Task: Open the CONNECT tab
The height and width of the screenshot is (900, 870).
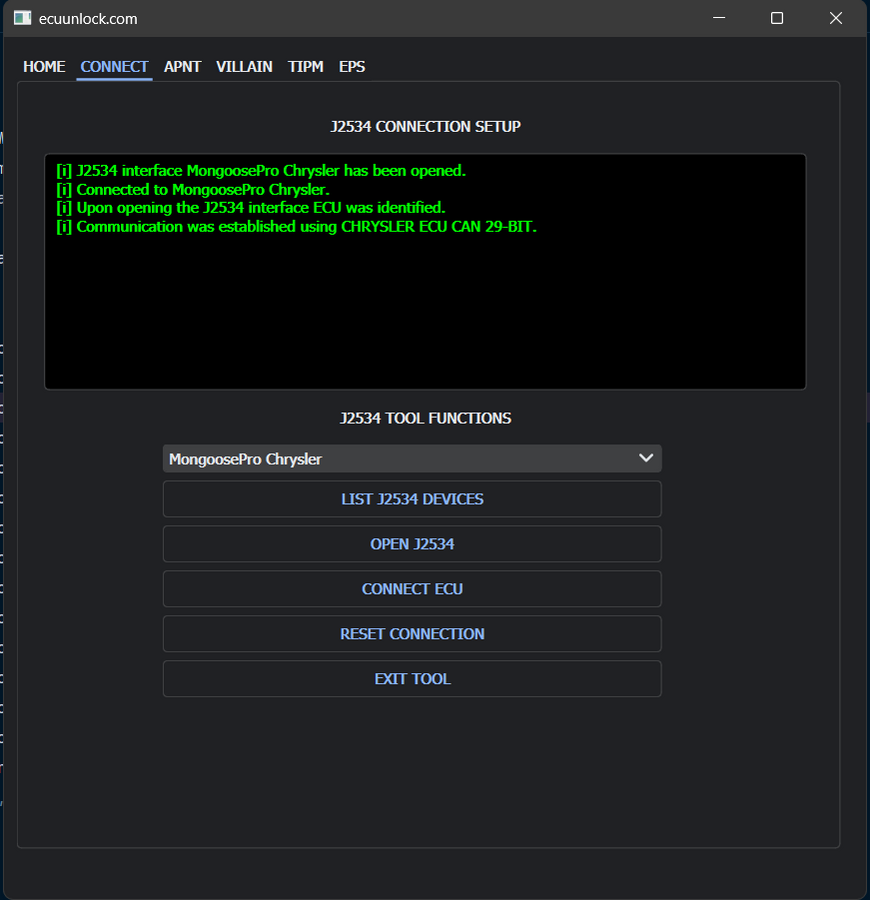Action: click(x=114, y=66)
